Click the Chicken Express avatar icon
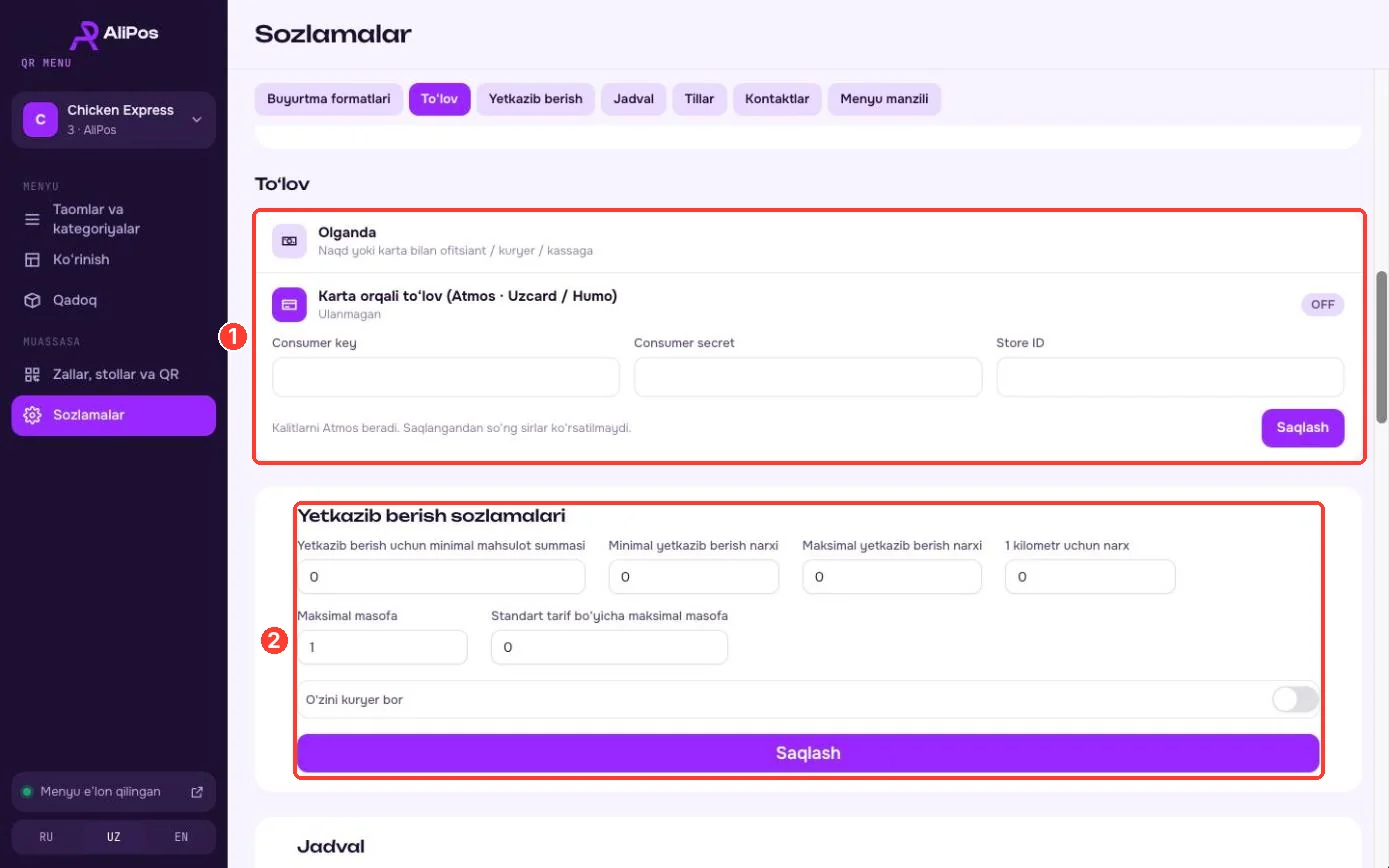1389x868 pixels. pos(40,120)
